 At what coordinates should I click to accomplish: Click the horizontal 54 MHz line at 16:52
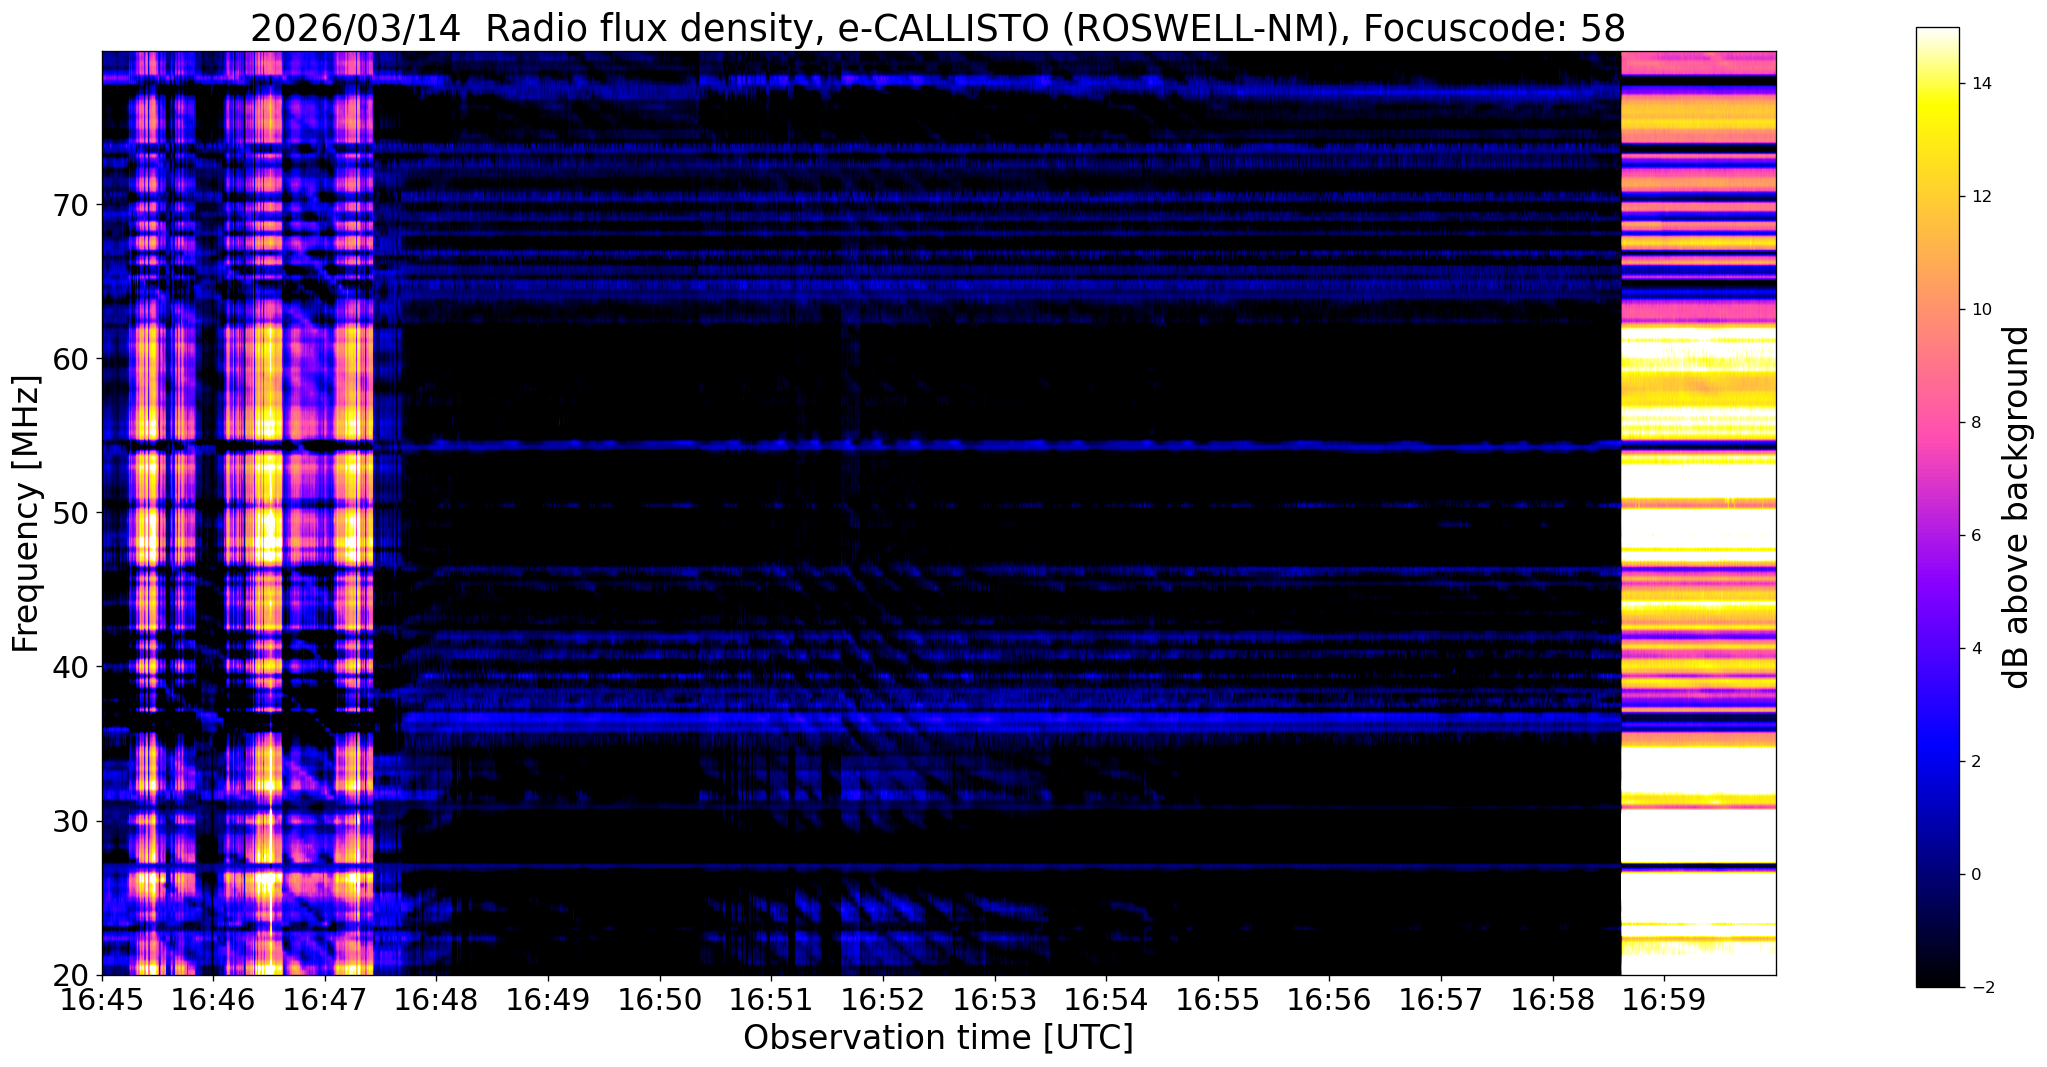[883, 444]
